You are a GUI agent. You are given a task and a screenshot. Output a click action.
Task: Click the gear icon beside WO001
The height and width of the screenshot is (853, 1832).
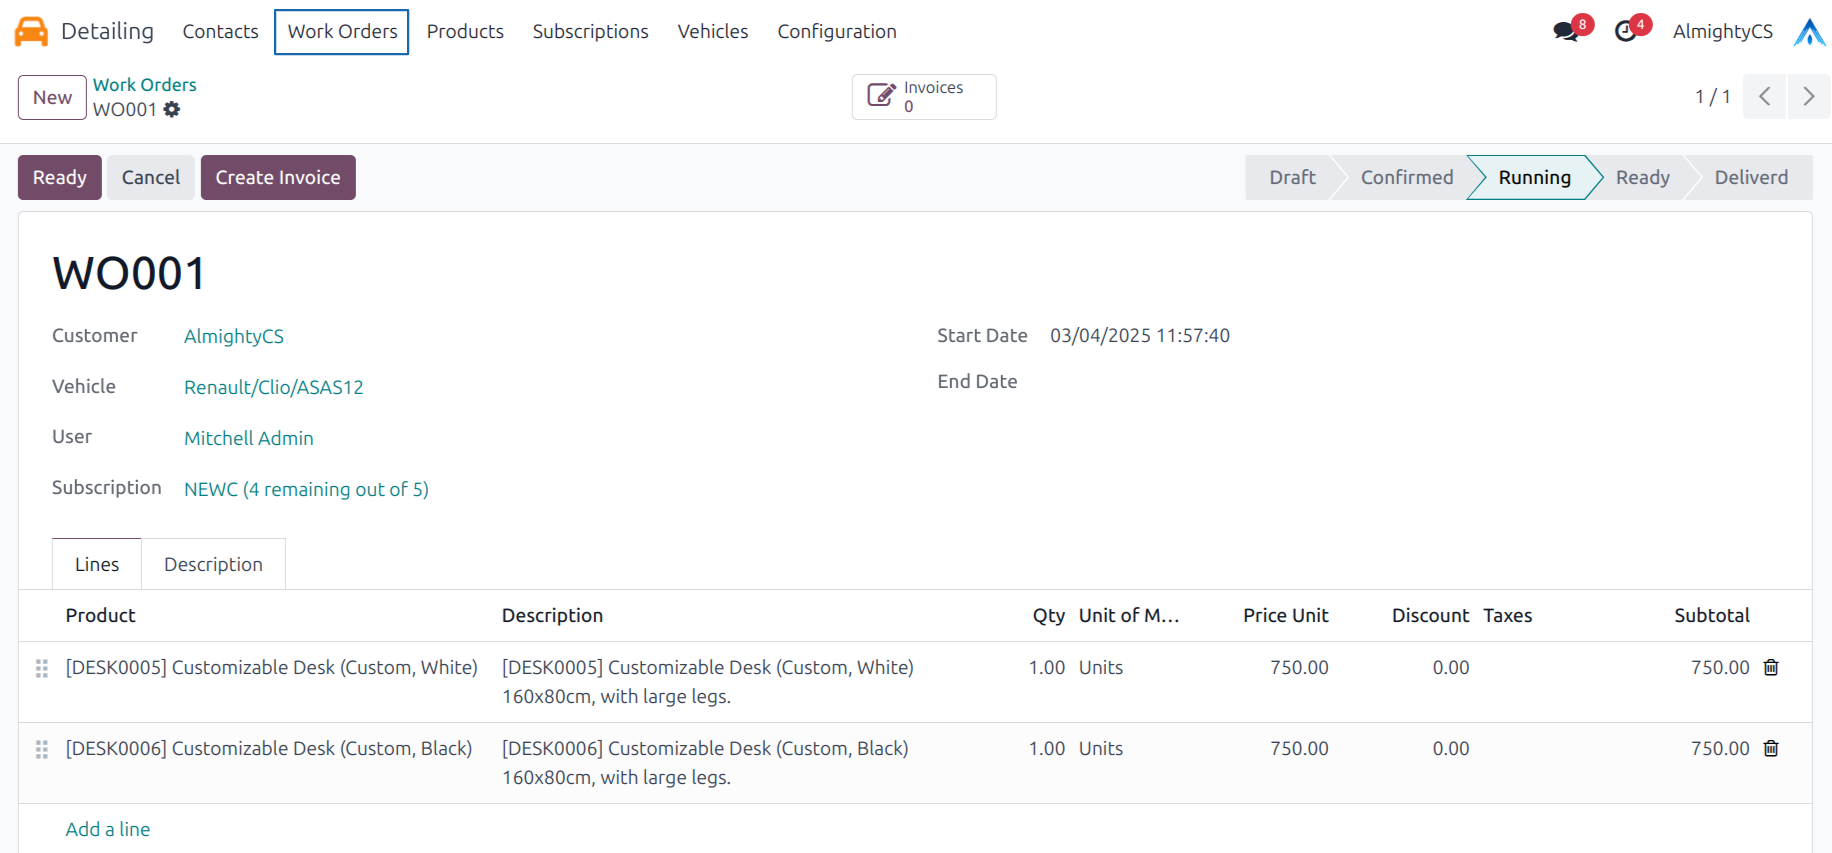click(172, 110)
